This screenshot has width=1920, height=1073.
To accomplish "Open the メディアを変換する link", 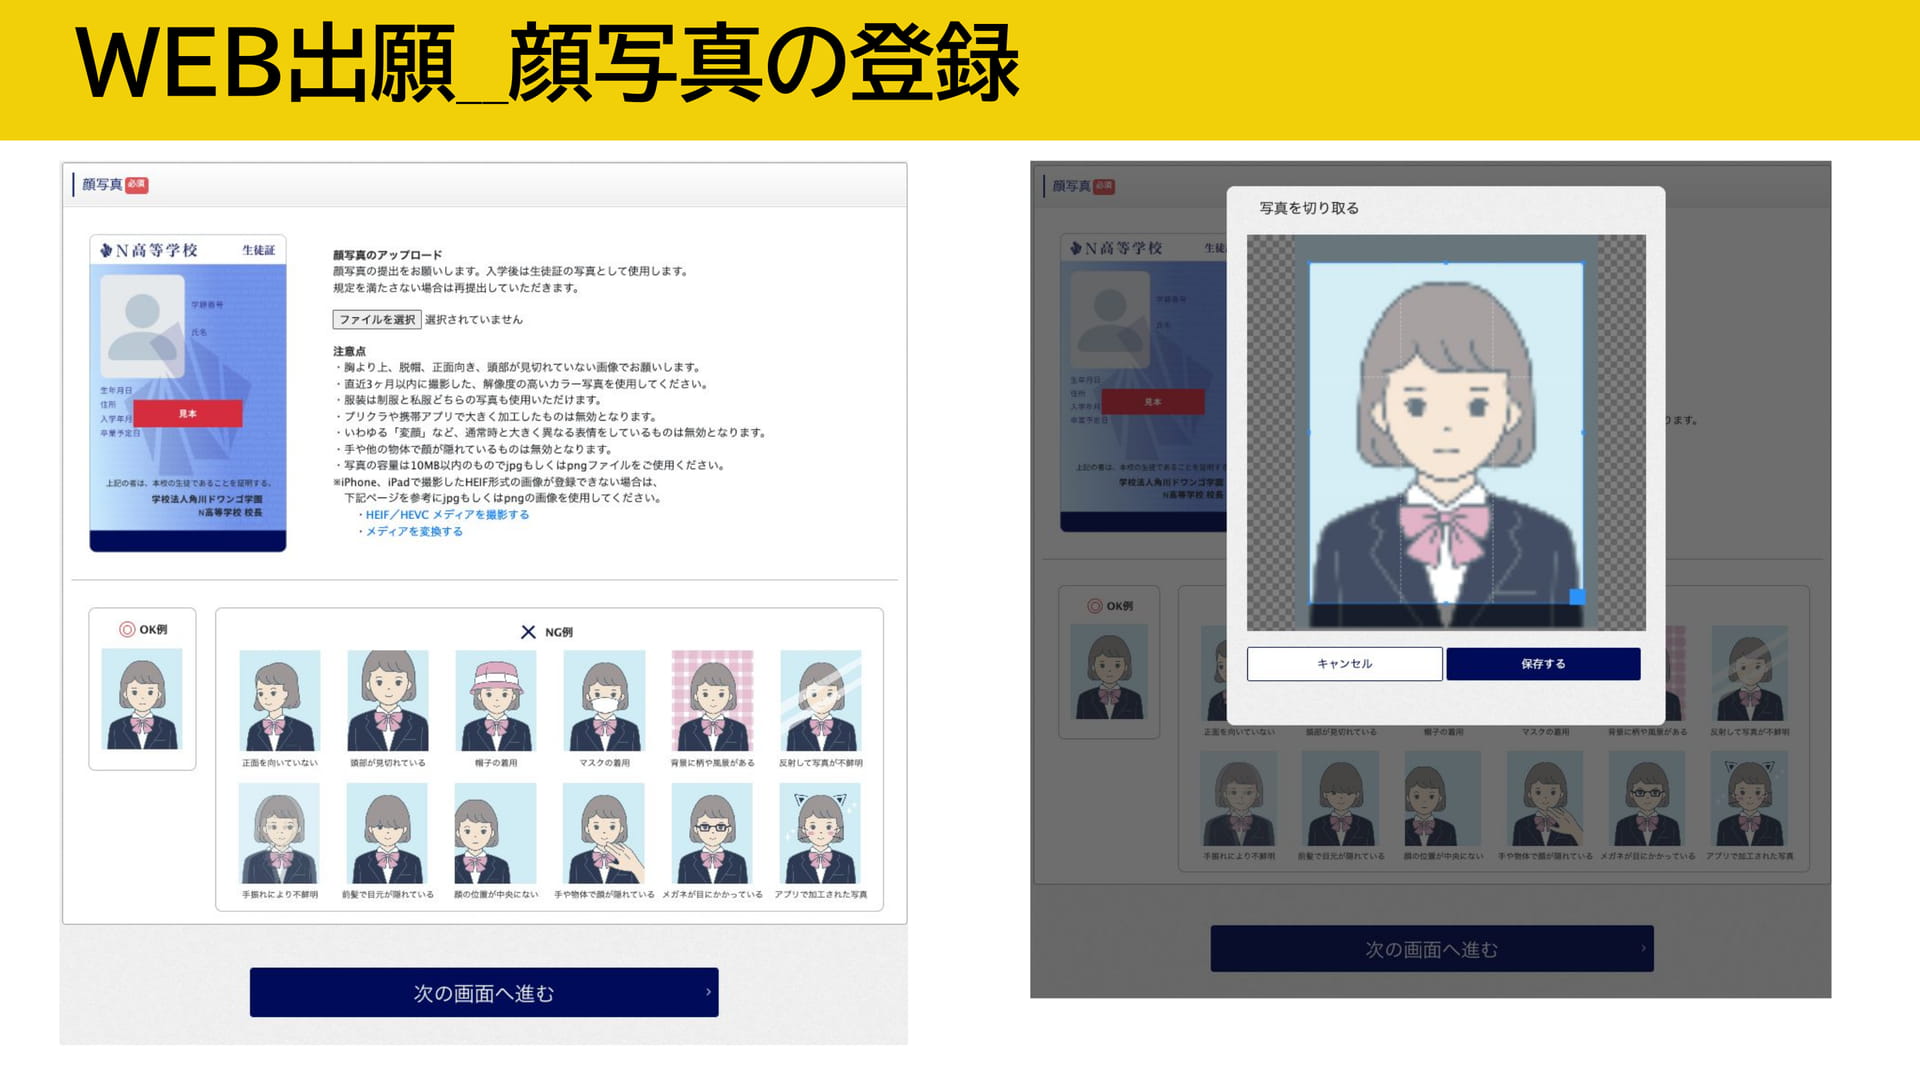I will tap(414, 532).
